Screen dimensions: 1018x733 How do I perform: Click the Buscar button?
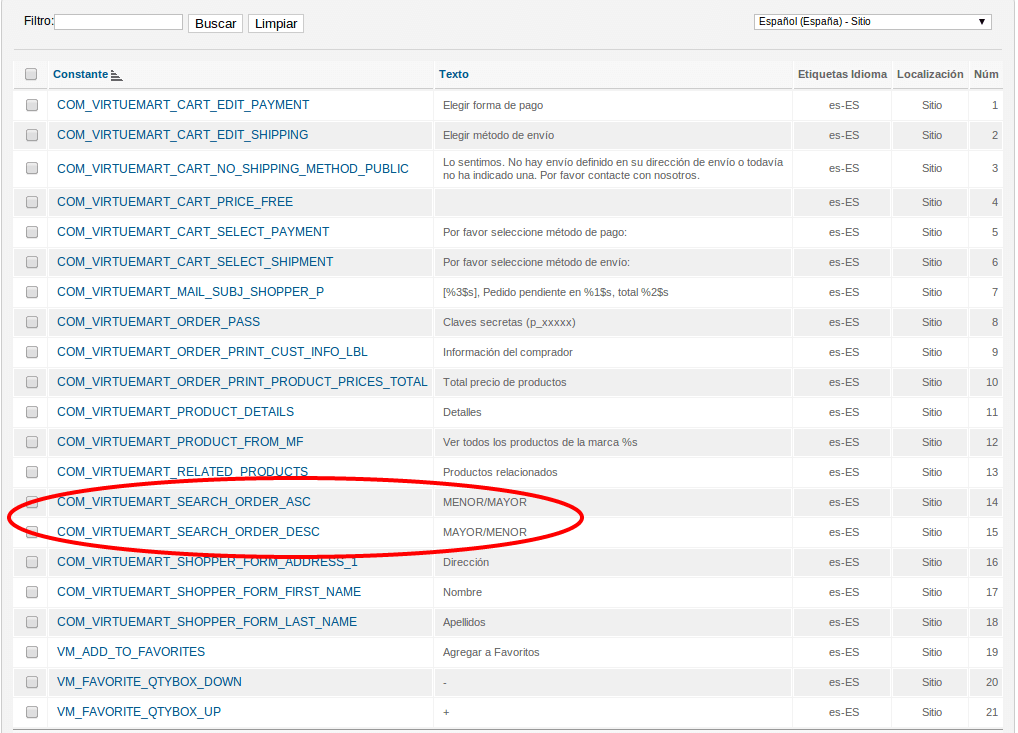pos(216,23)
